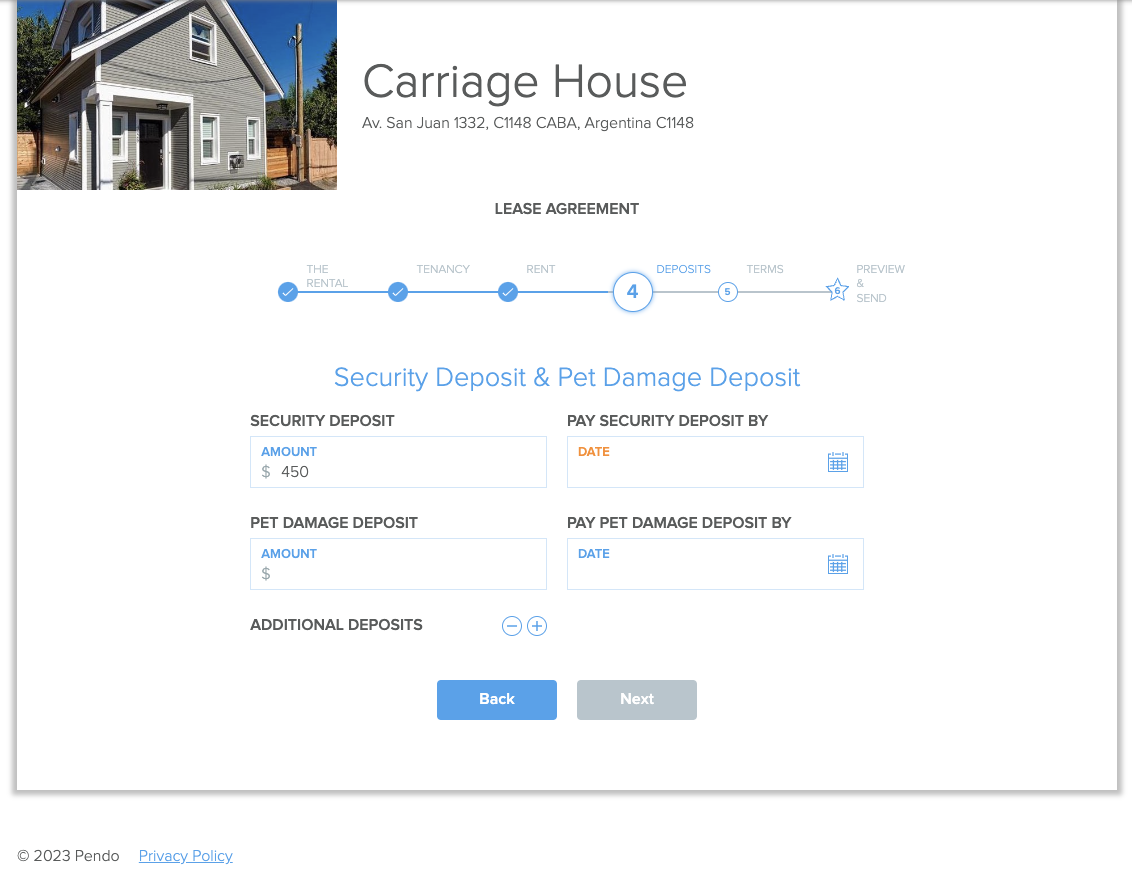Jump to Preview & Send star icon
This screenshot has height=892, width=1132.
pos(837,290)
